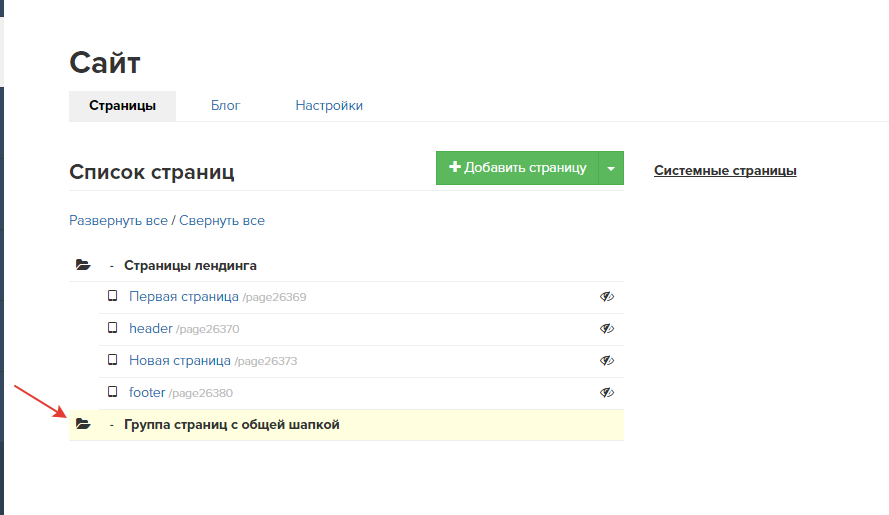The width and height of the screenshot is (889, 515).
Task: Click the /page26369 URL text
Action: pyautogui.click(x=274, y=297)
